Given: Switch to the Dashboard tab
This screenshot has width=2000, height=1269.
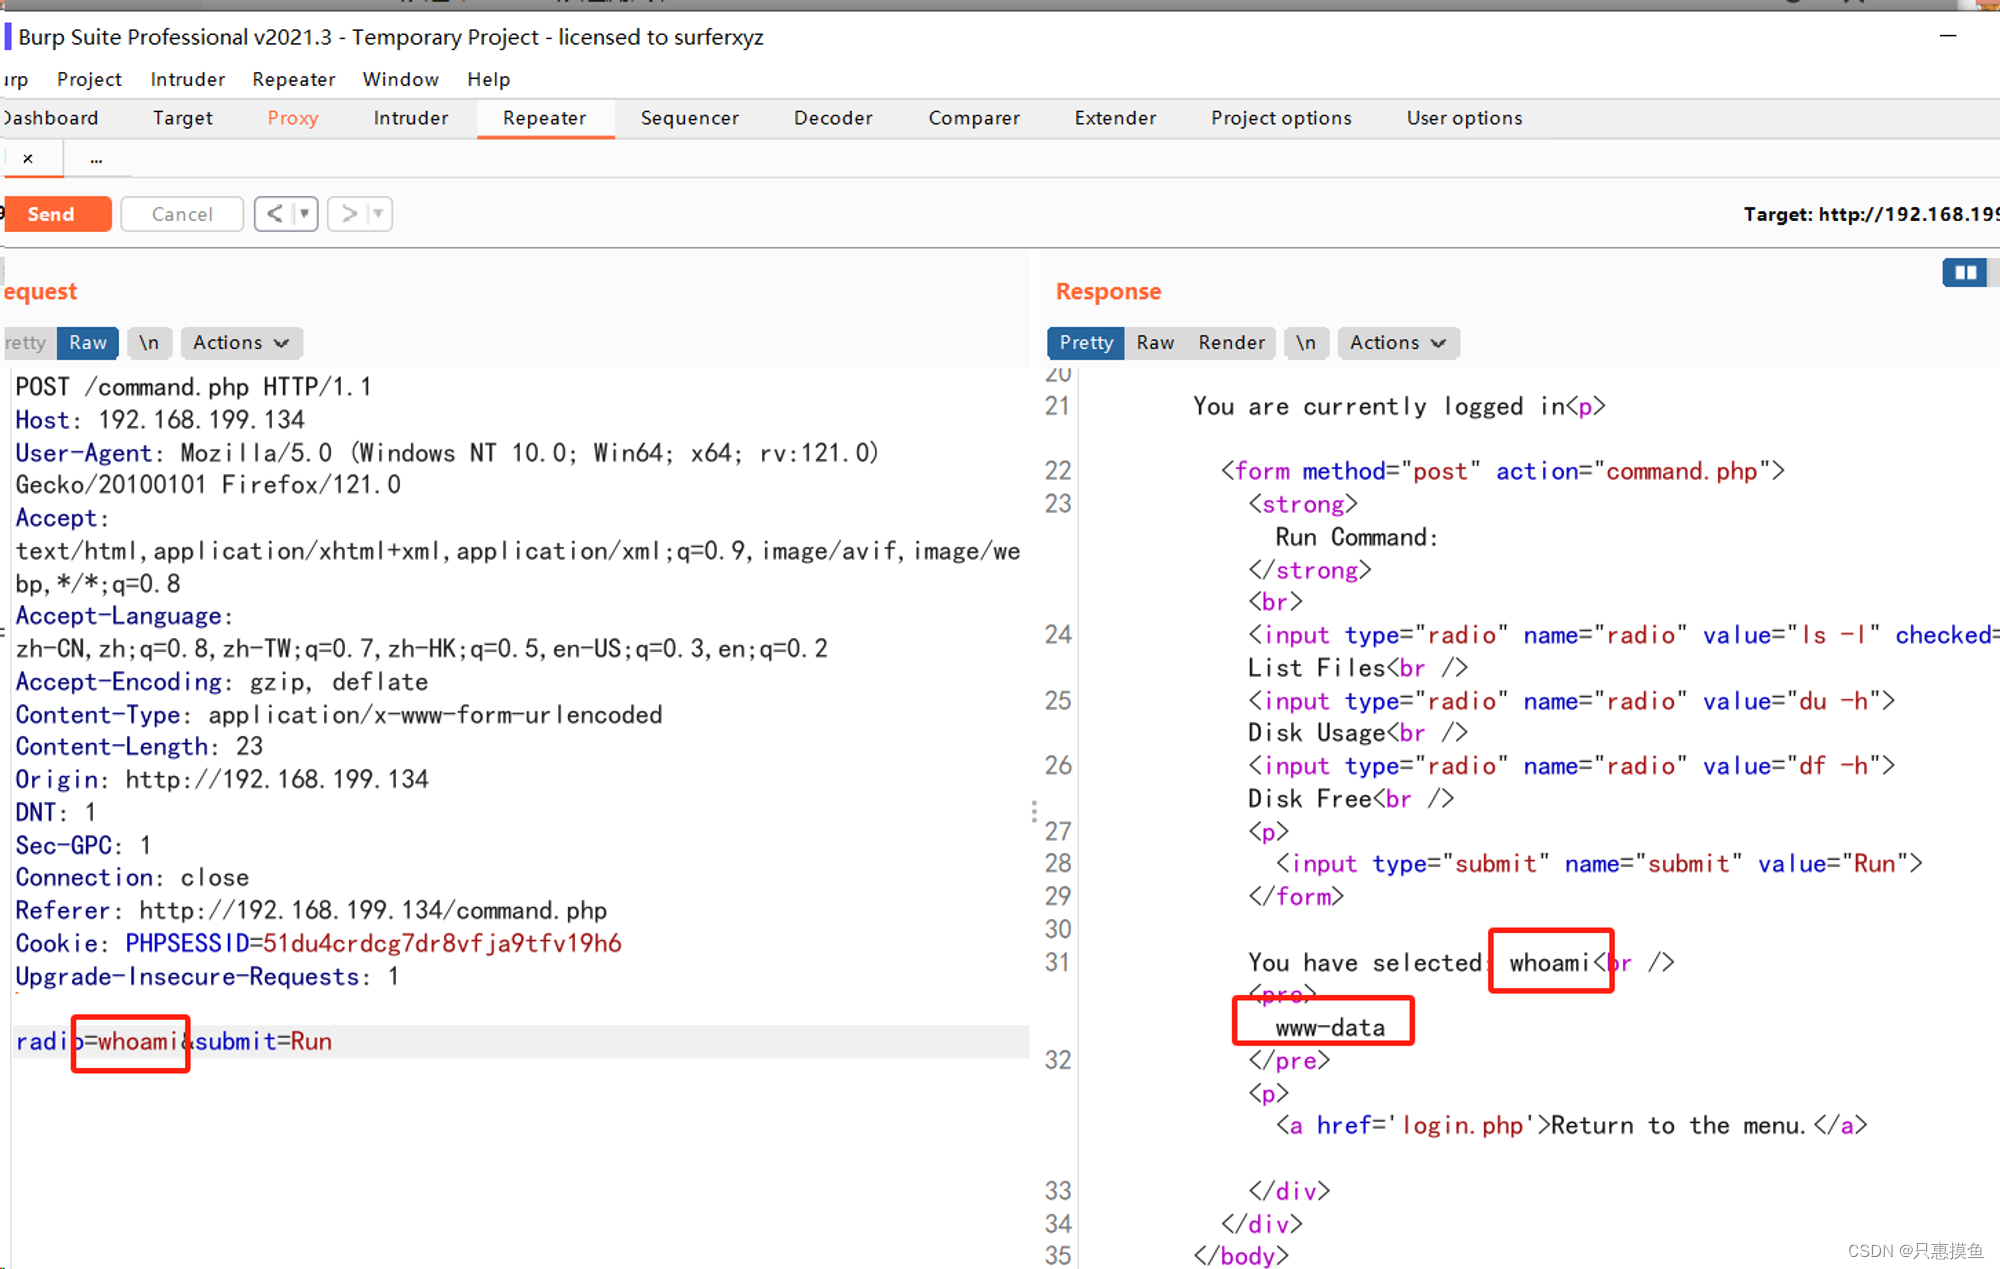Looking at the screenshot, I should pyautogui.click(x=50, y=118).
